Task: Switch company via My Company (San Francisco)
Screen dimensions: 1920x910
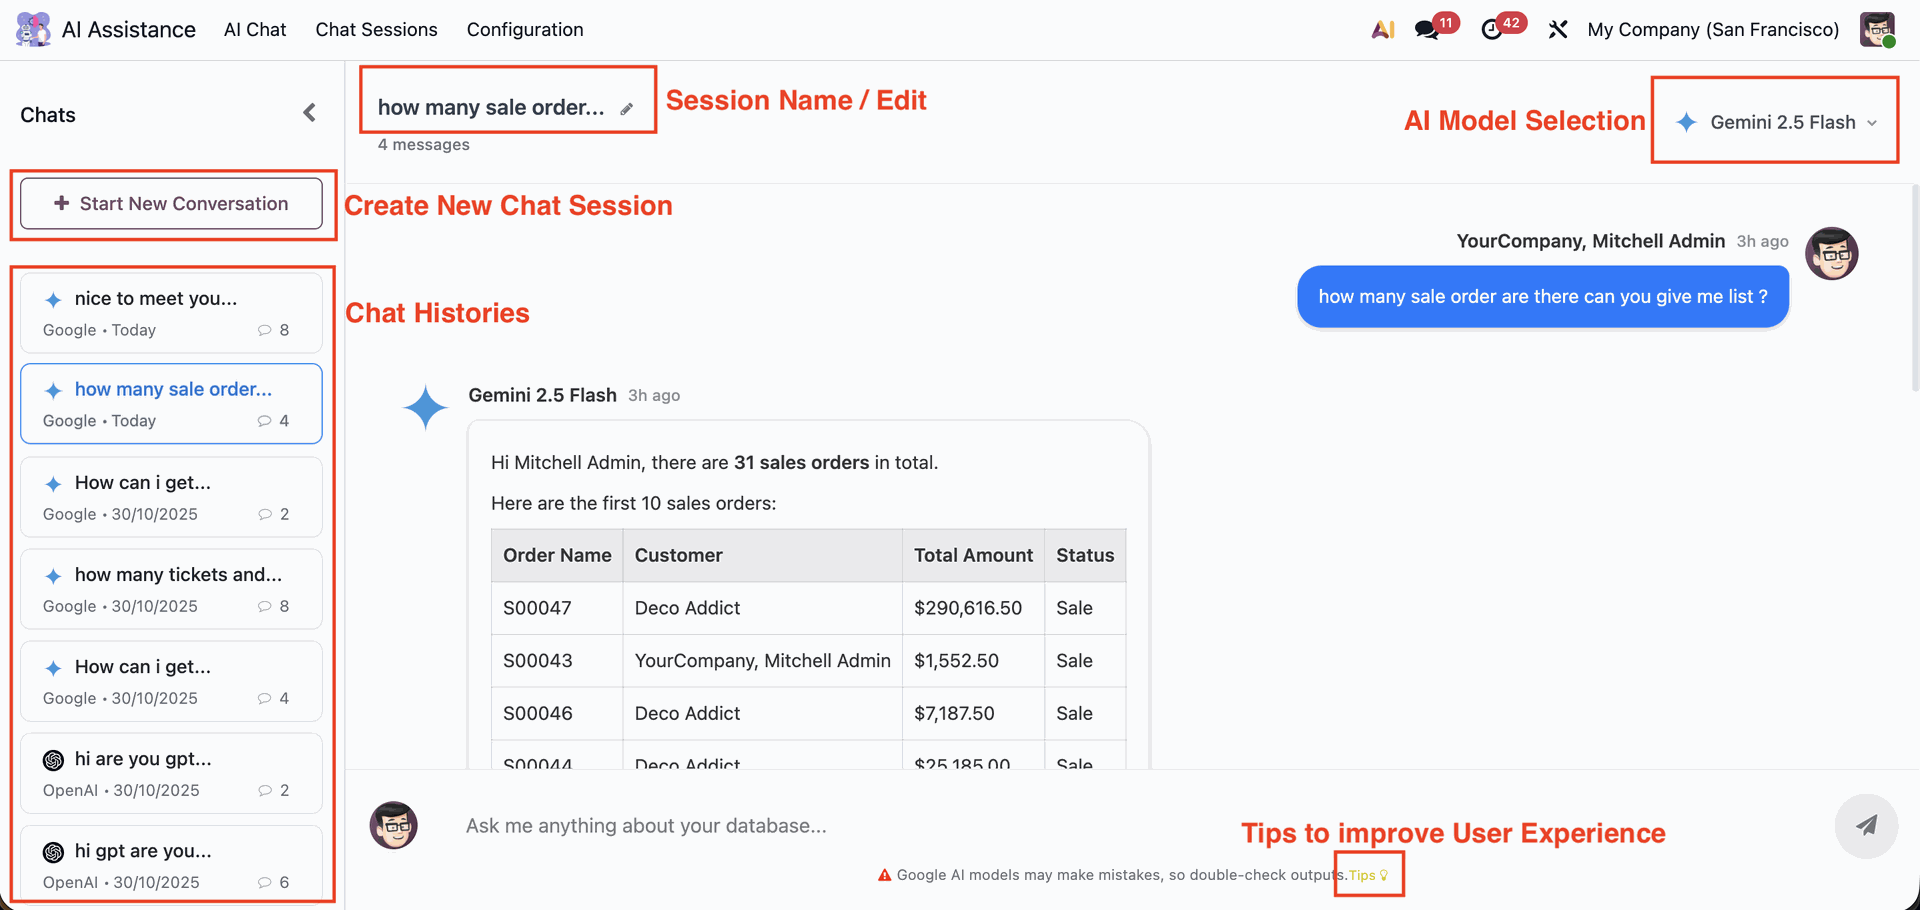Action: 1712,30
